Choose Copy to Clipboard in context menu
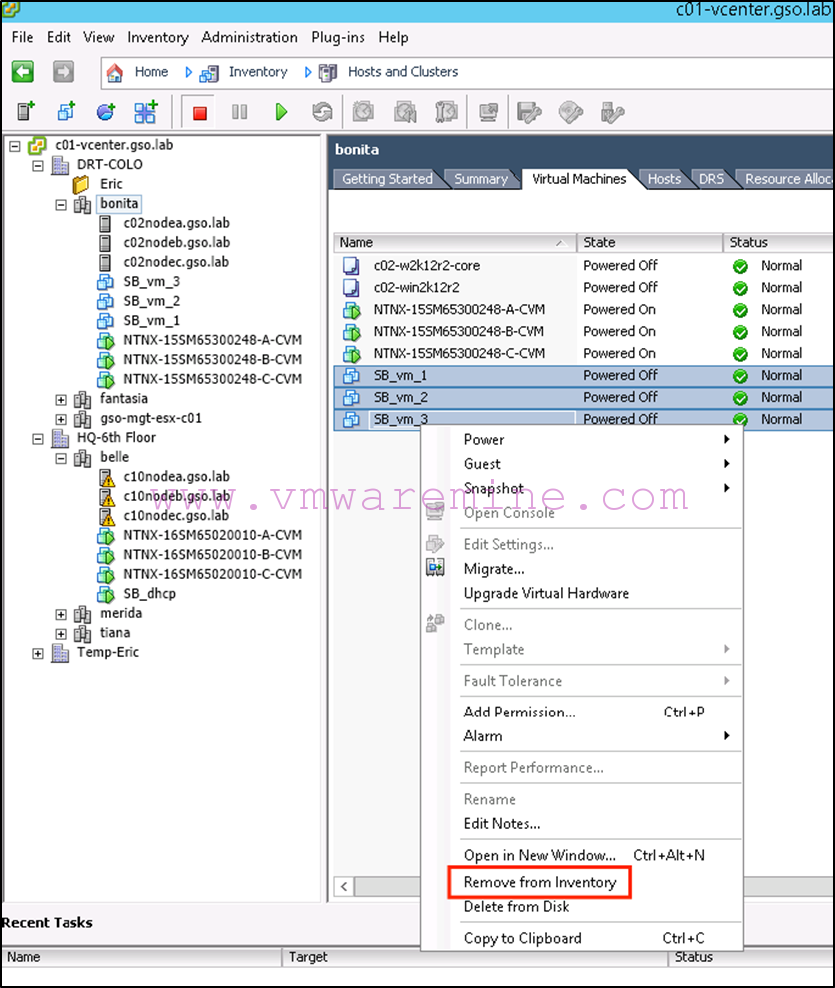 pos(522,938)
